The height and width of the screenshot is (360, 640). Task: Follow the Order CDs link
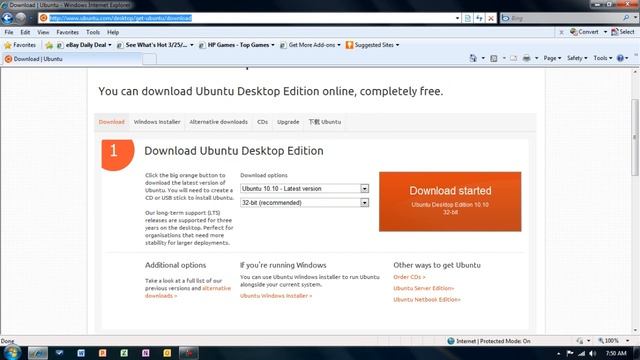[409, 277]
